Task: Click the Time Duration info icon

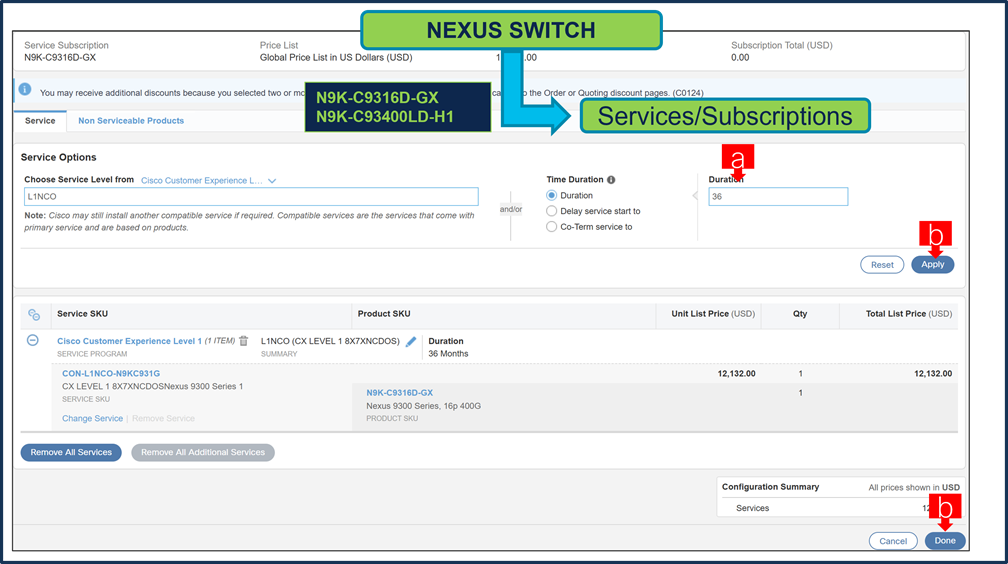Action: click(611, 180)
